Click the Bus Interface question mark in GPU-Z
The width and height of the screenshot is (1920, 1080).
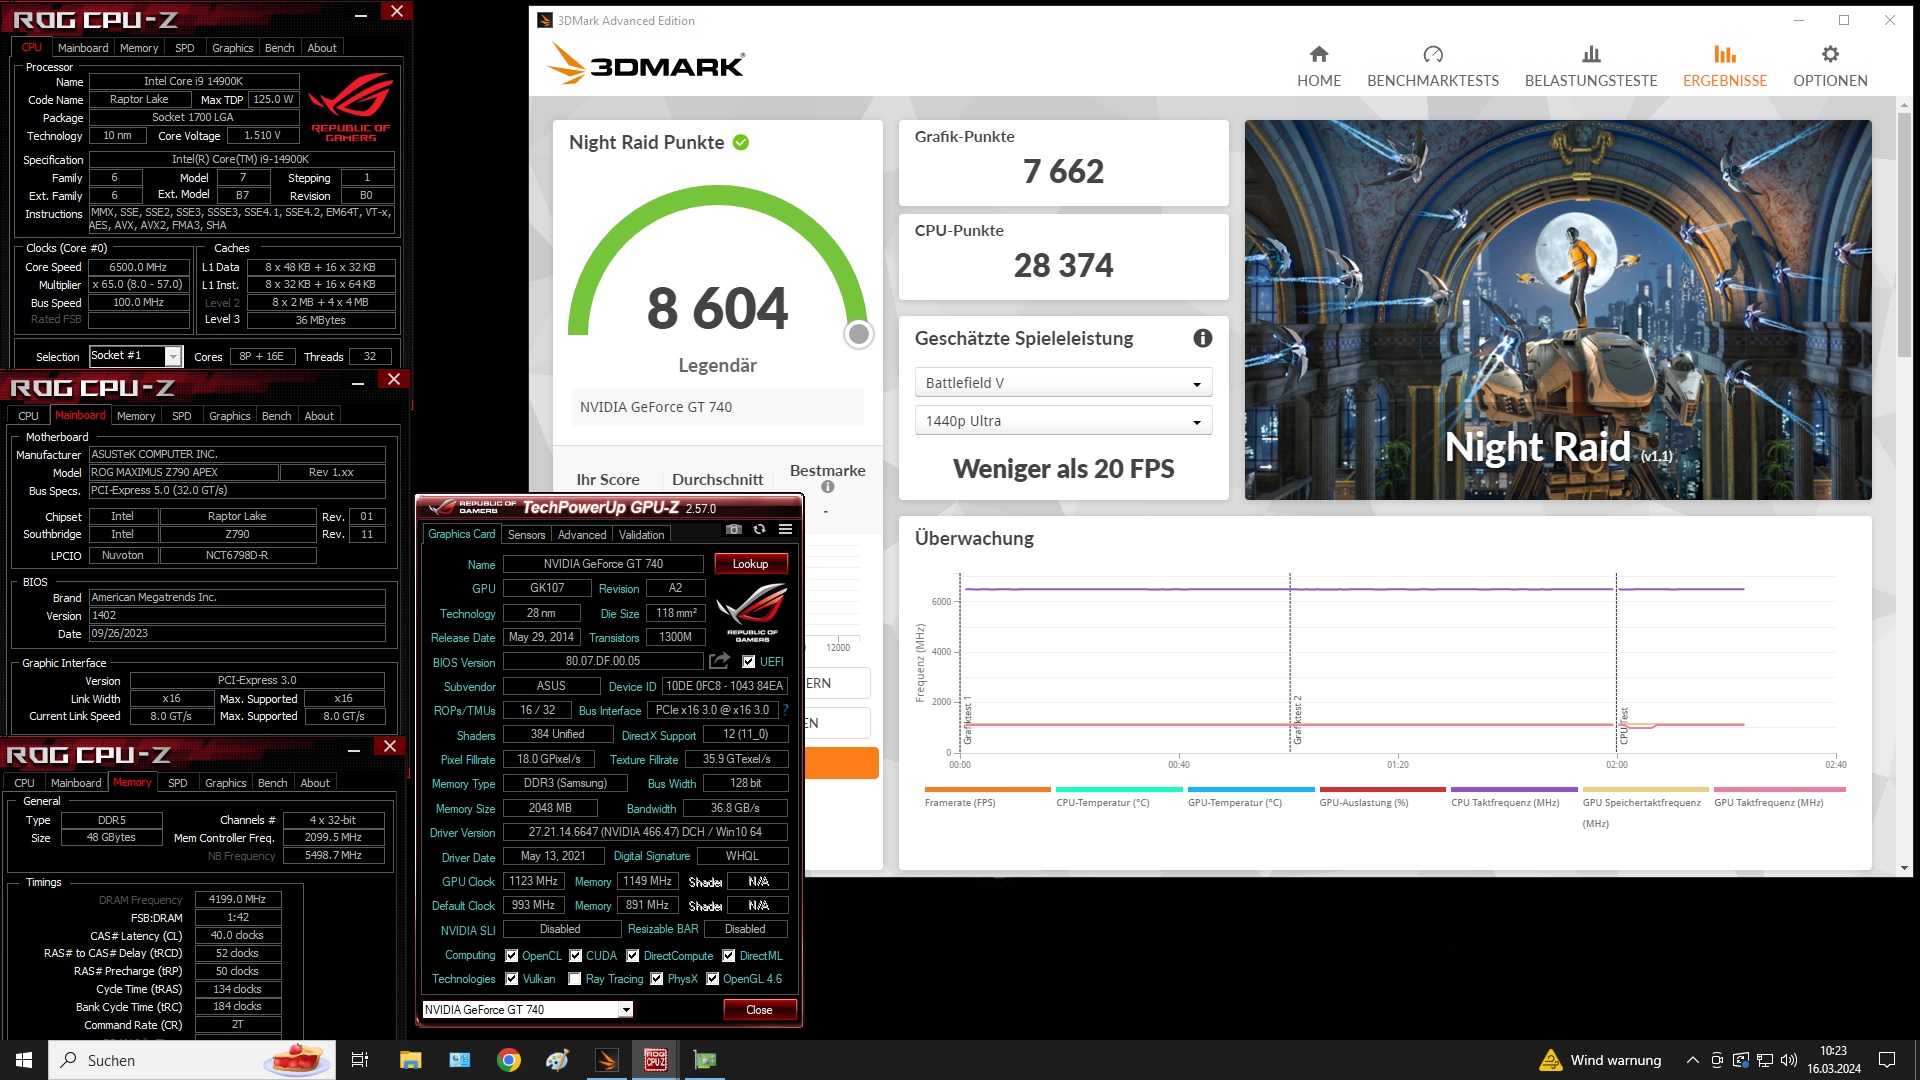pyautogui.click(x=786, y=710)
